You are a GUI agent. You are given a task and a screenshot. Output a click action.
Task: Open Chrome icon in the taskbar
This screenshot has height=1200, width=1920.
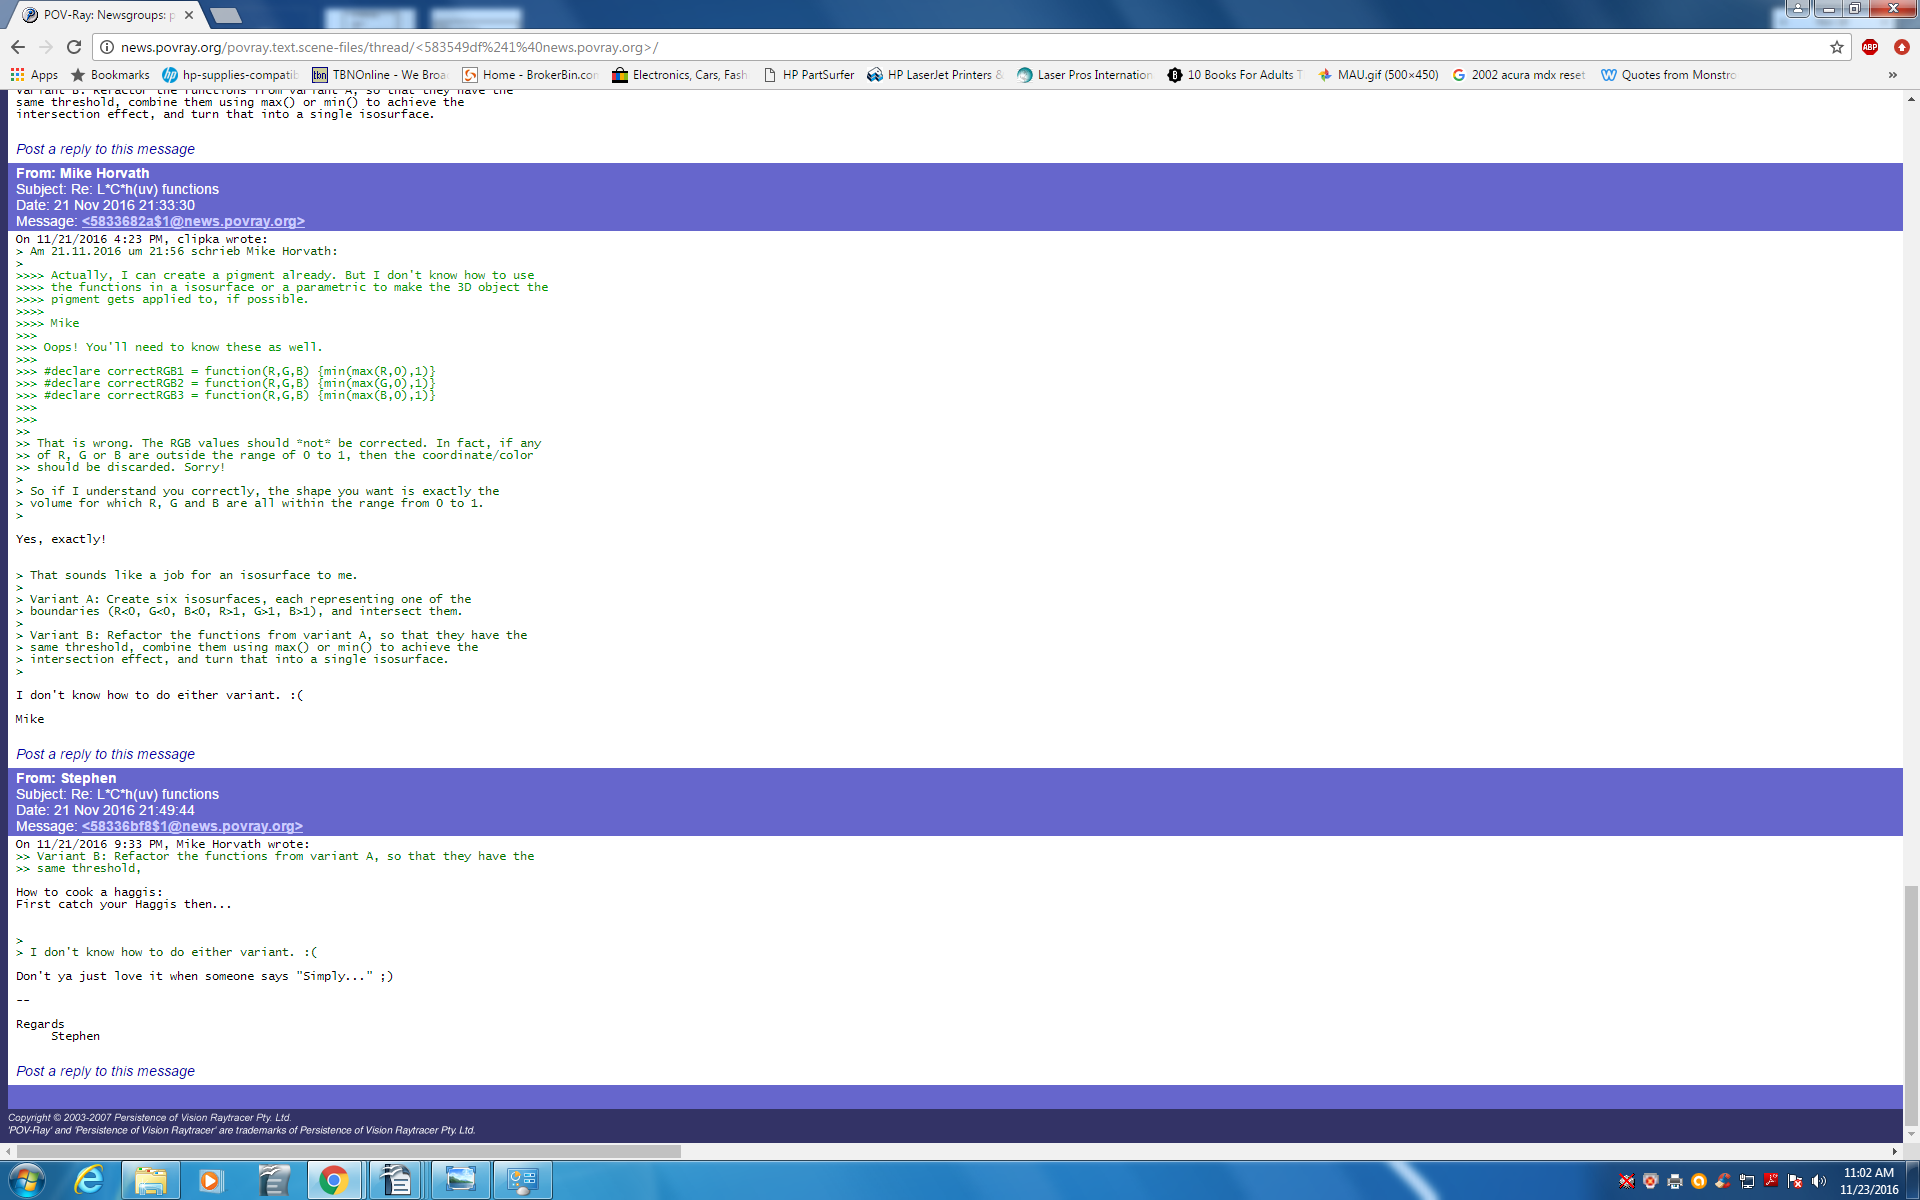333,1180
